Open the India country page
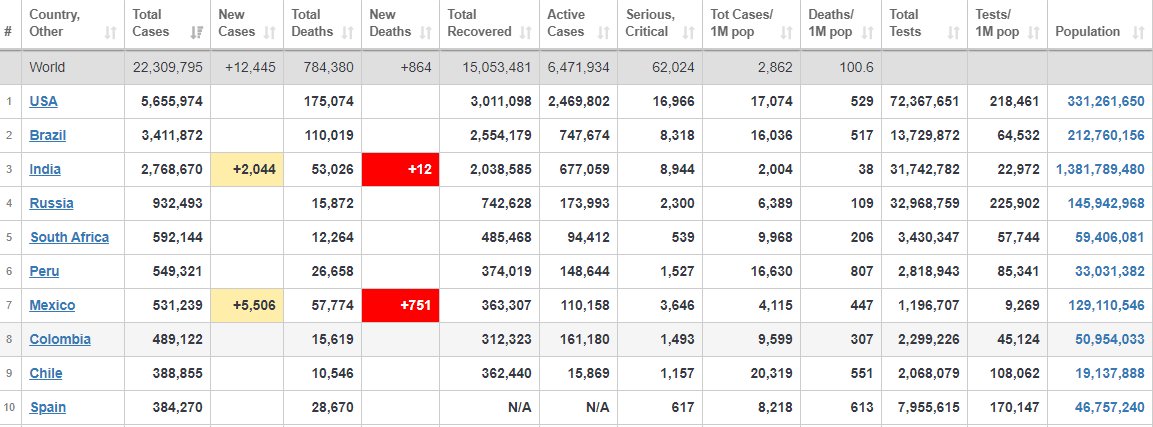Image resolution: width=1153 pixels, height=427 pixels. click(x=45, y=170)
